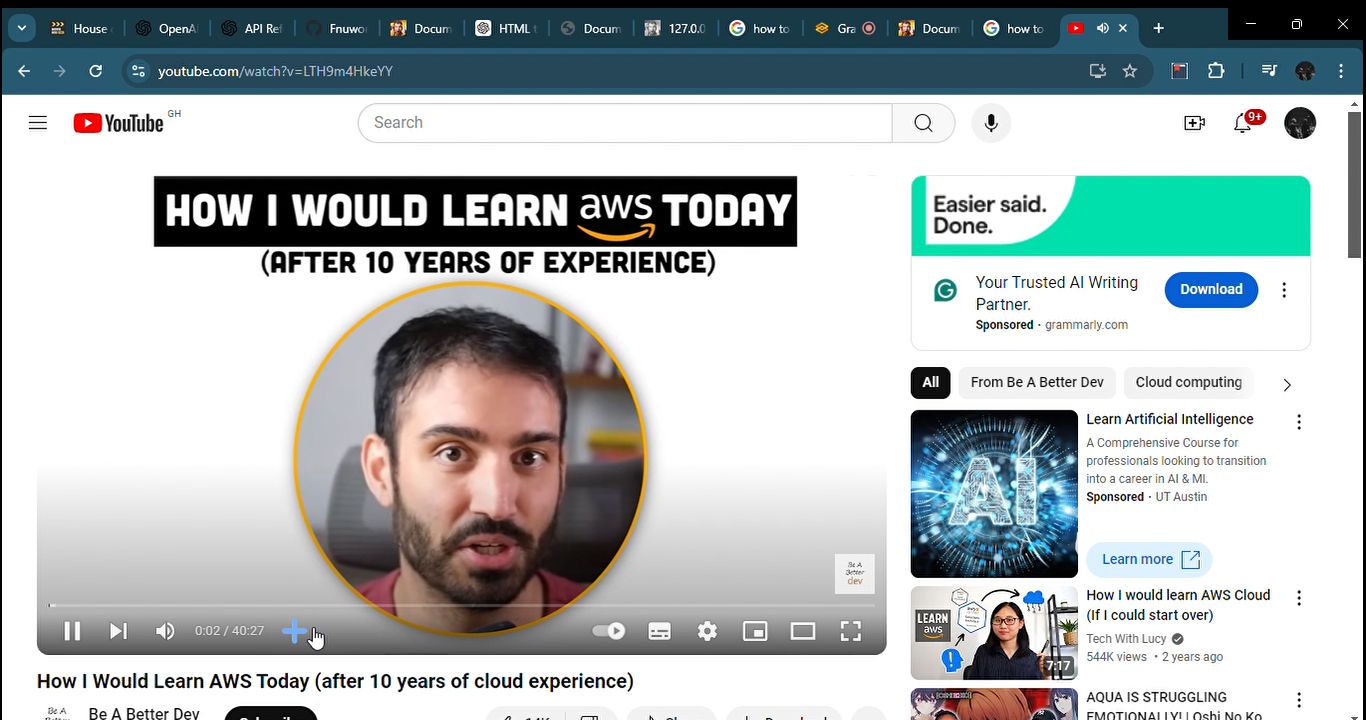
Task: Open the tab search dropdown arrow
Action: click(21, 28)
